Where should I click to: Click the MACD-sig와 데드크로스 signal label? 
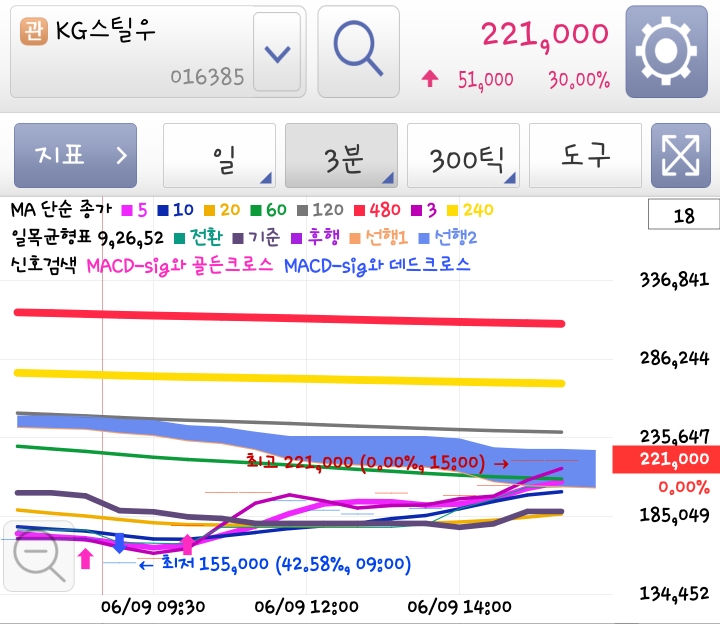377,266
